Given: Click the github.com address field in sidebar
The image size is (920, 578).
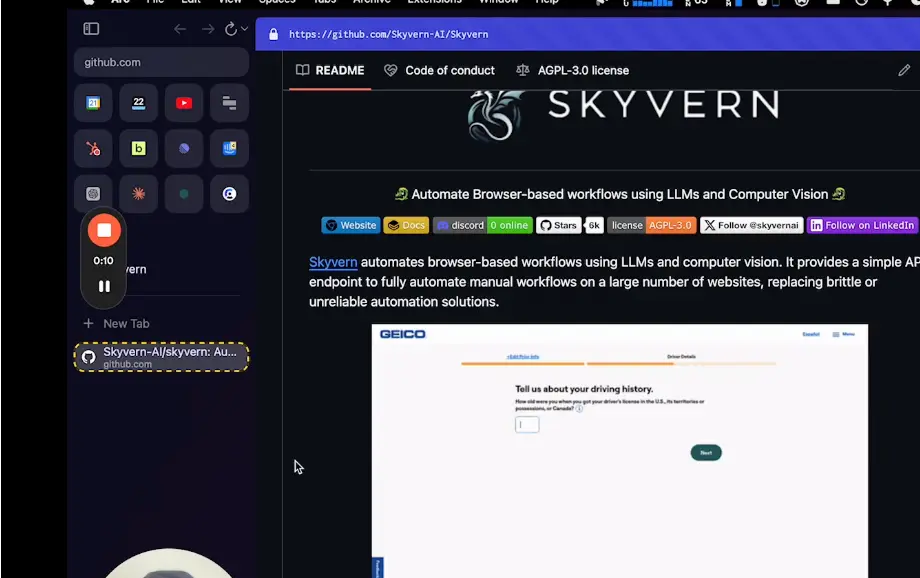Looking at the screenshot, I should (x=161, y=62).
